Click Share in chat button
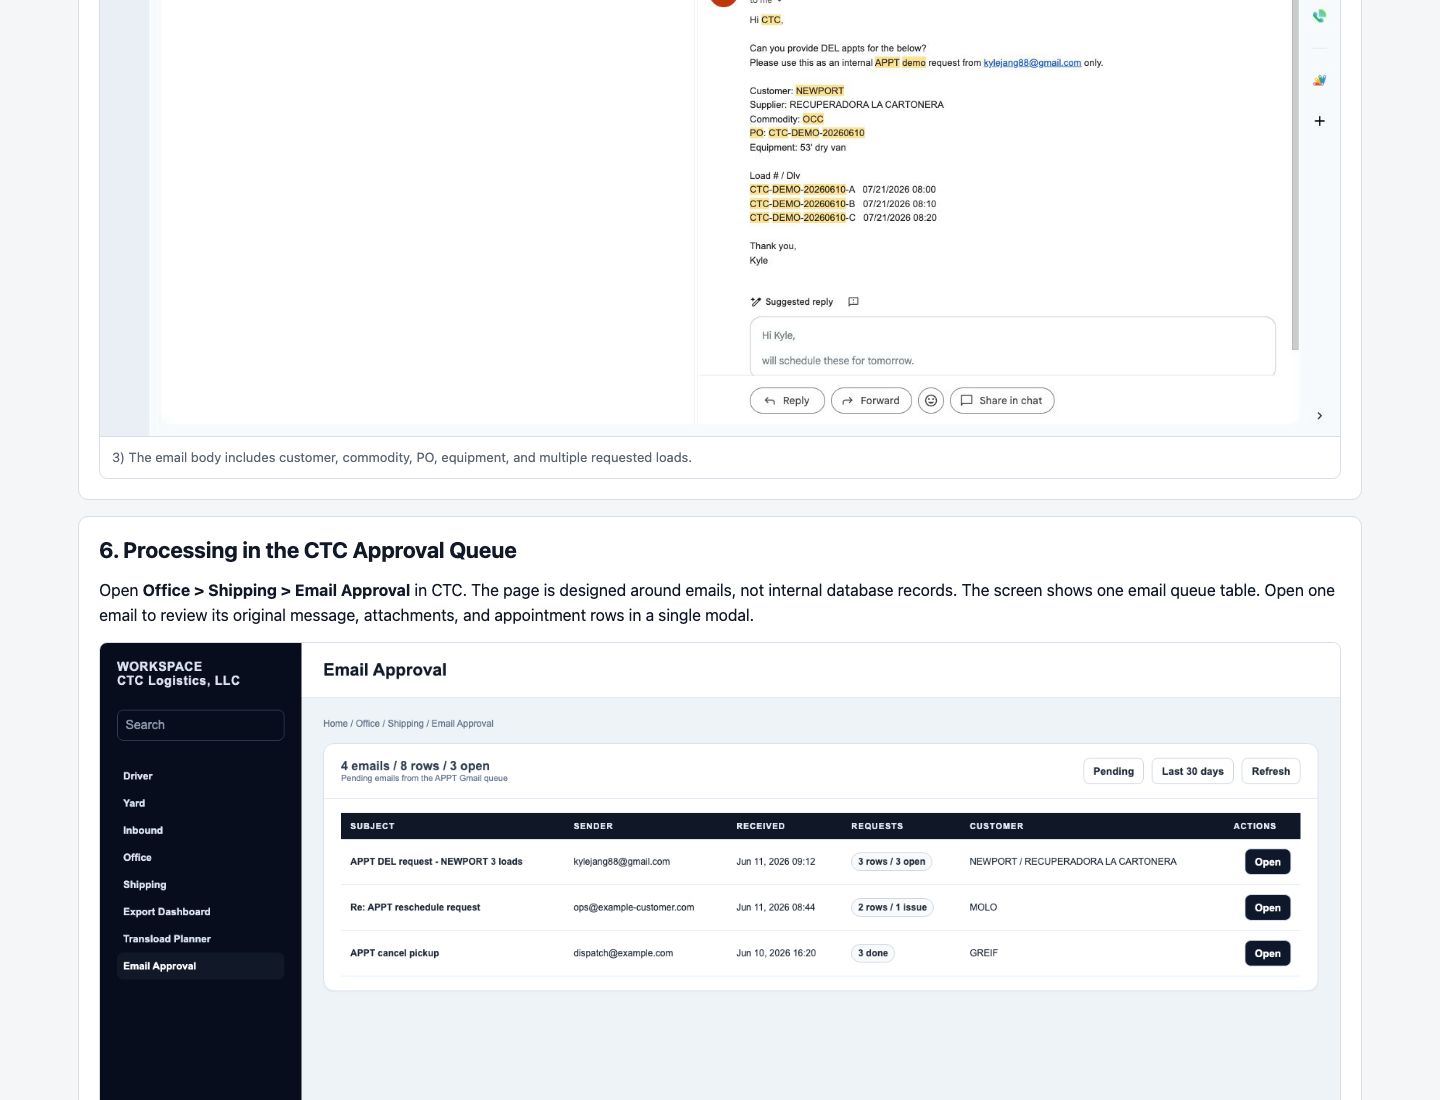1440x1100 pixels. pyautogui.click(x=1002, y=400)
